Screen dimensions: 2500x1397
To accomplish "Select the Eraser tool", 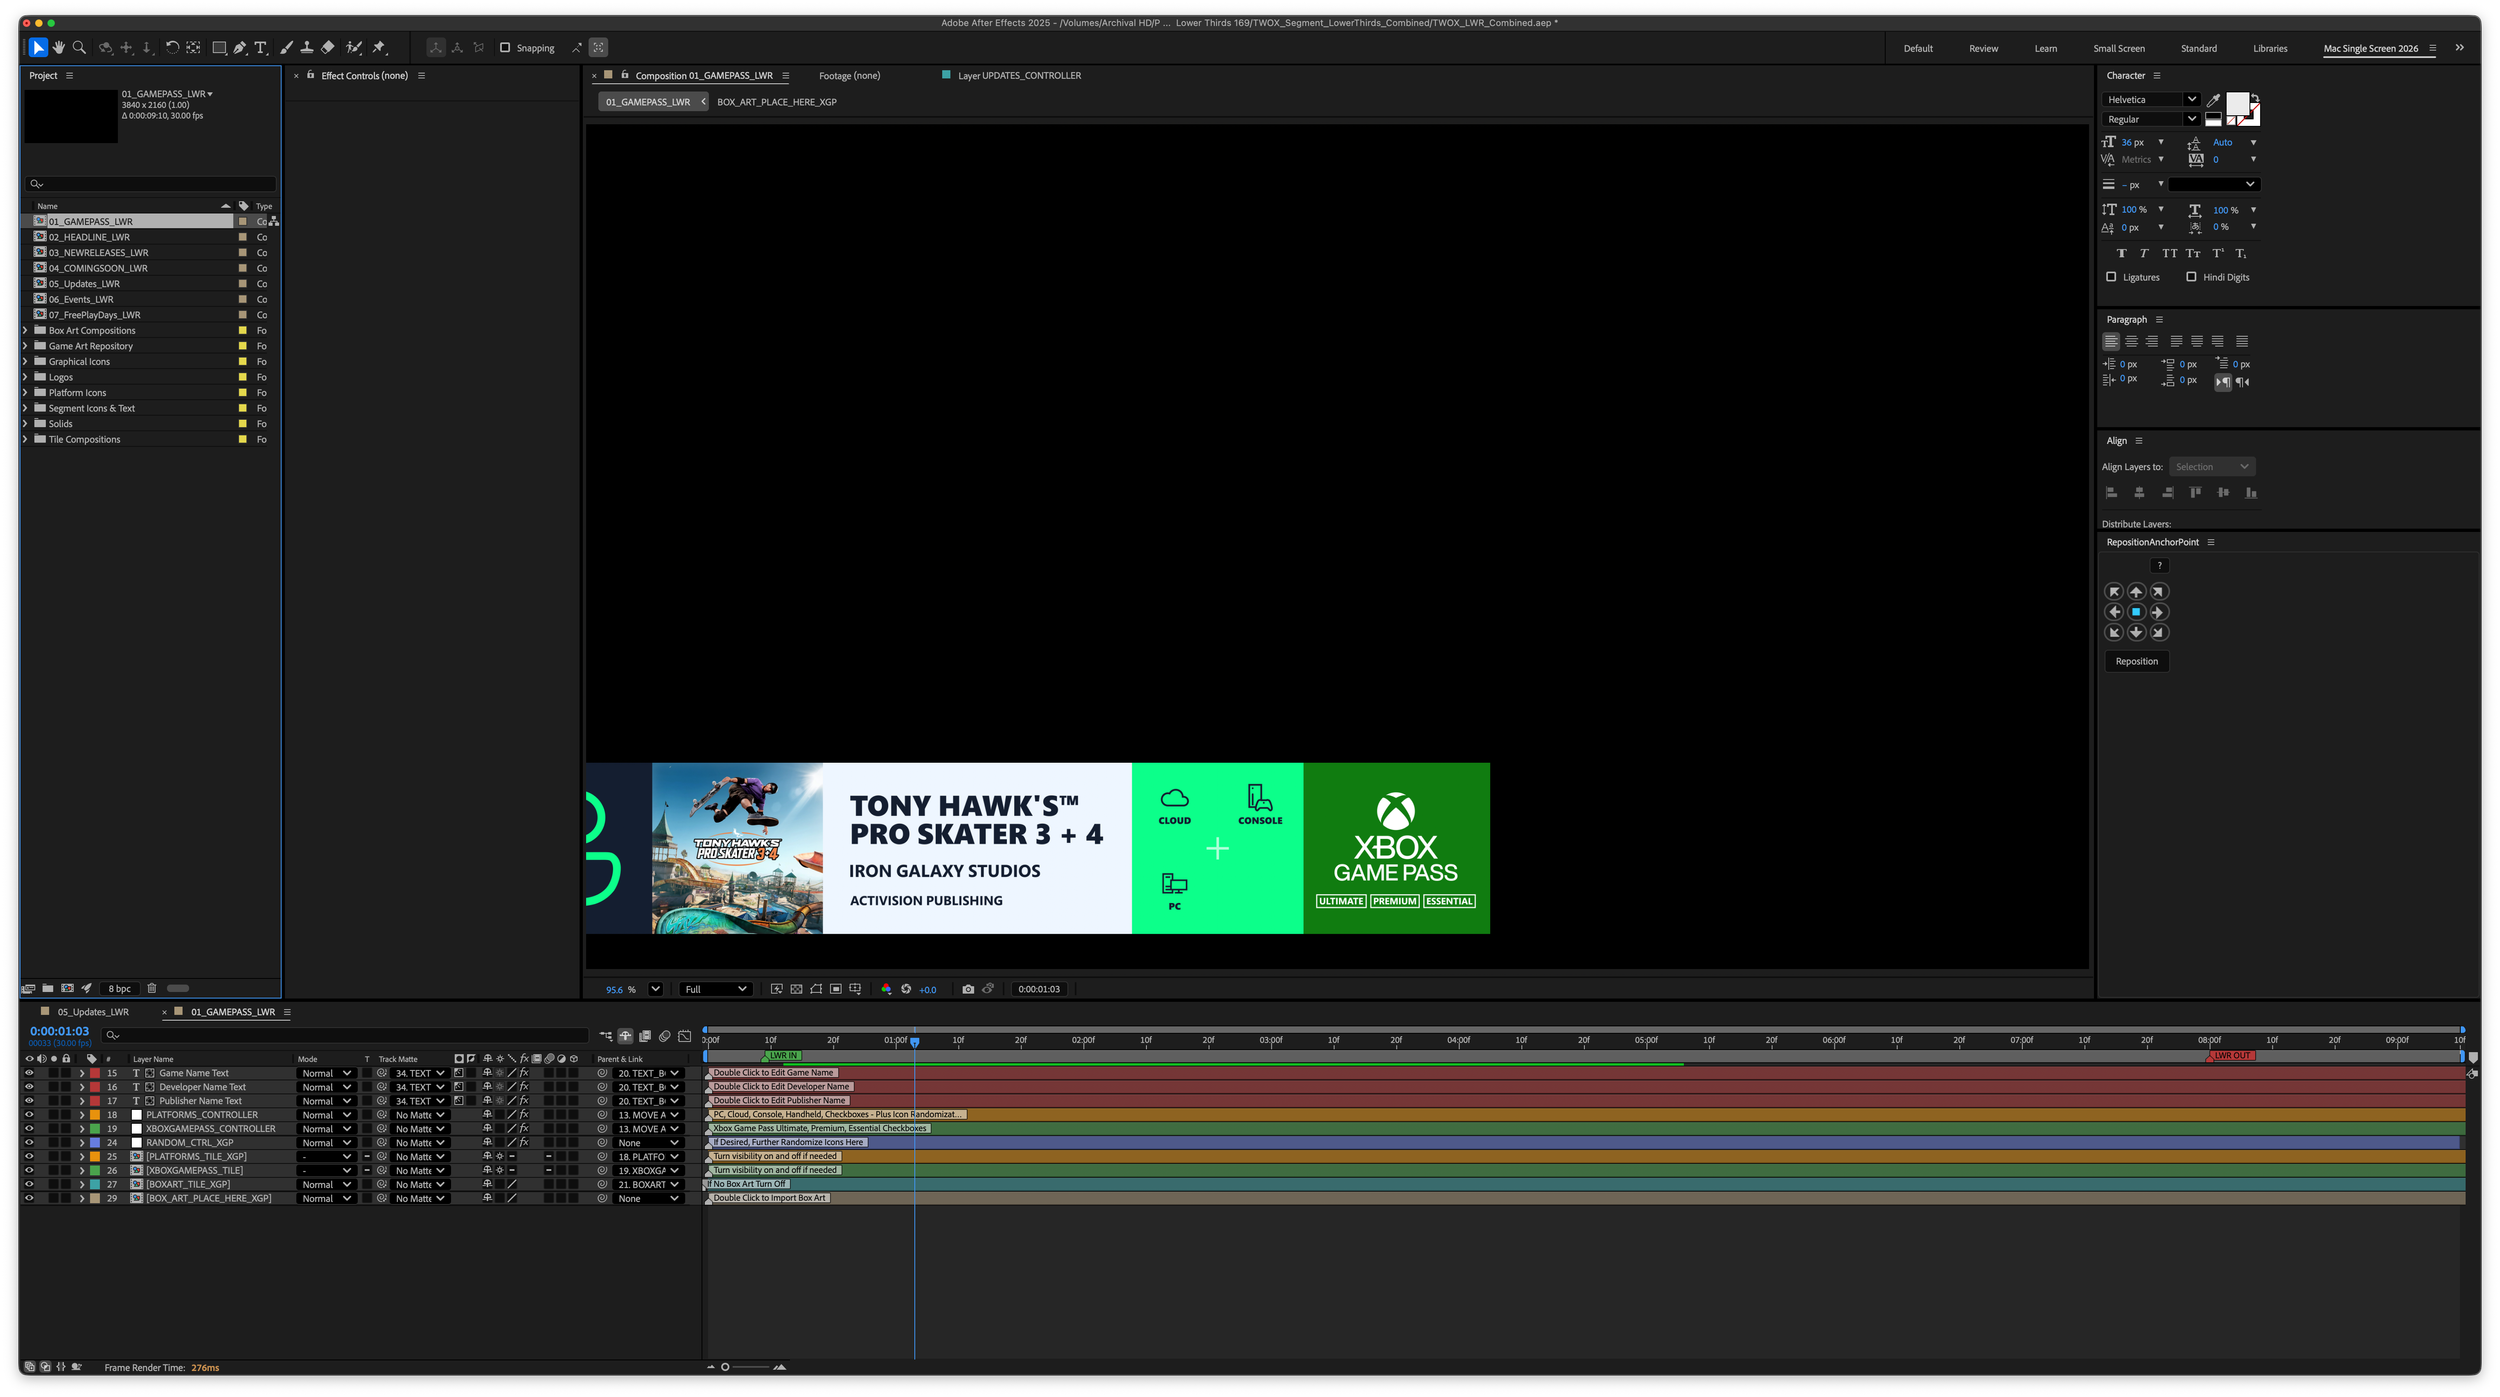I will click(x=328, y=47).
